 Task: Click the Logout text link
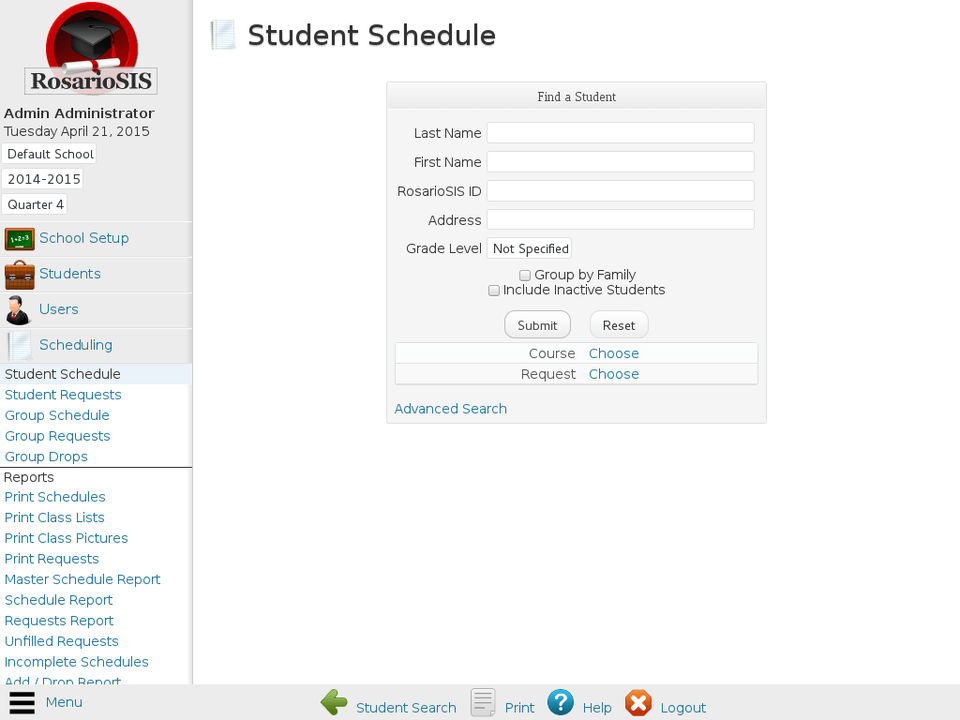tap(683, 708)
